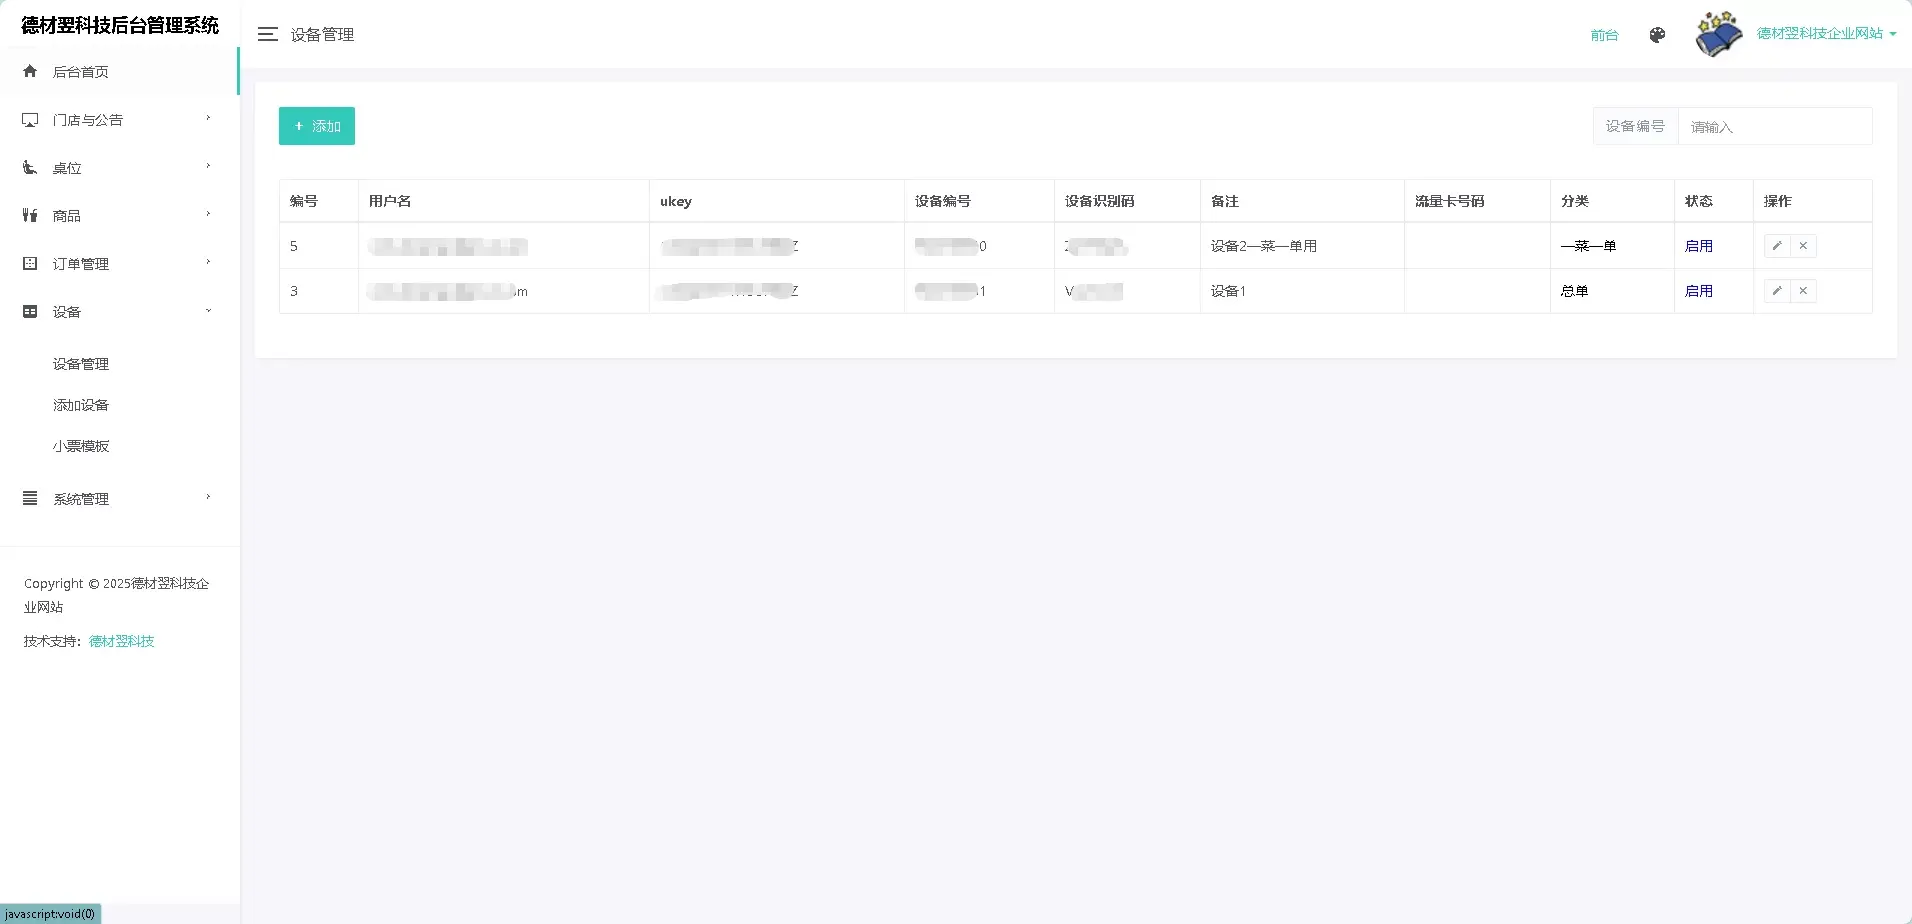Click the delete X for device 5

(x=1803, y=246)
